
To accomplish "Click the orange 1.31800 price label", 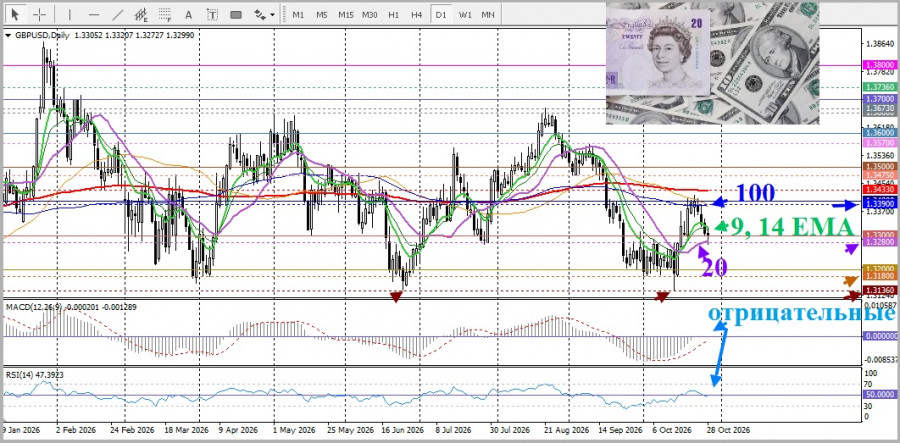I will click(x=878, y=277).
